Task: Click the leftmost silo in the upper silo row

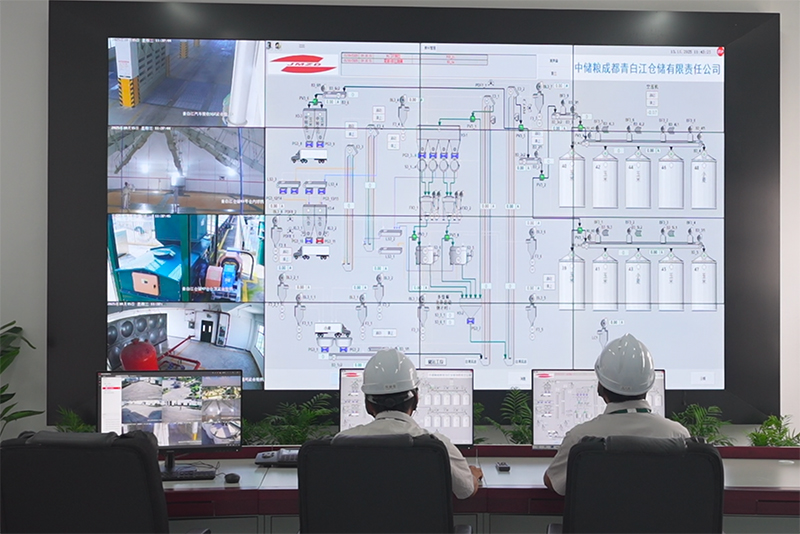Action: (x=571, y=180)
